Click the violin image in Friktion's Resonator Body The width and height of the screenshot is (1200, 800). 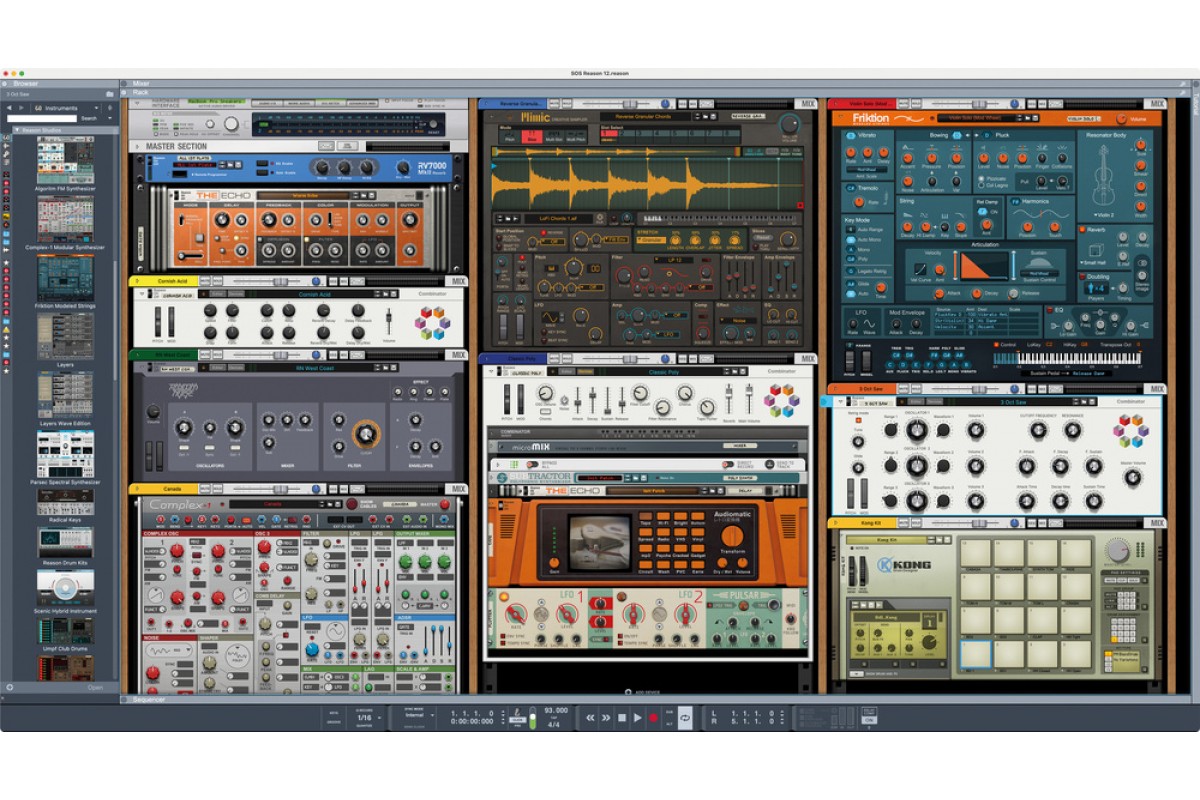click(x=1104, y=175)
